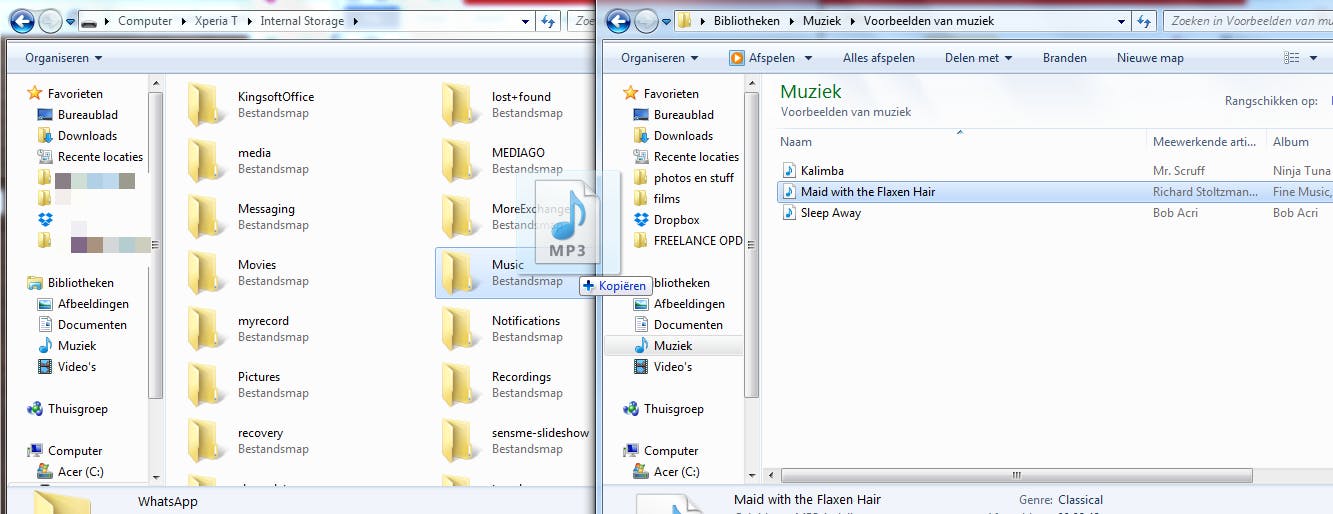
Task: Select the sensme-slideshow folder
Action: [515, 440]
